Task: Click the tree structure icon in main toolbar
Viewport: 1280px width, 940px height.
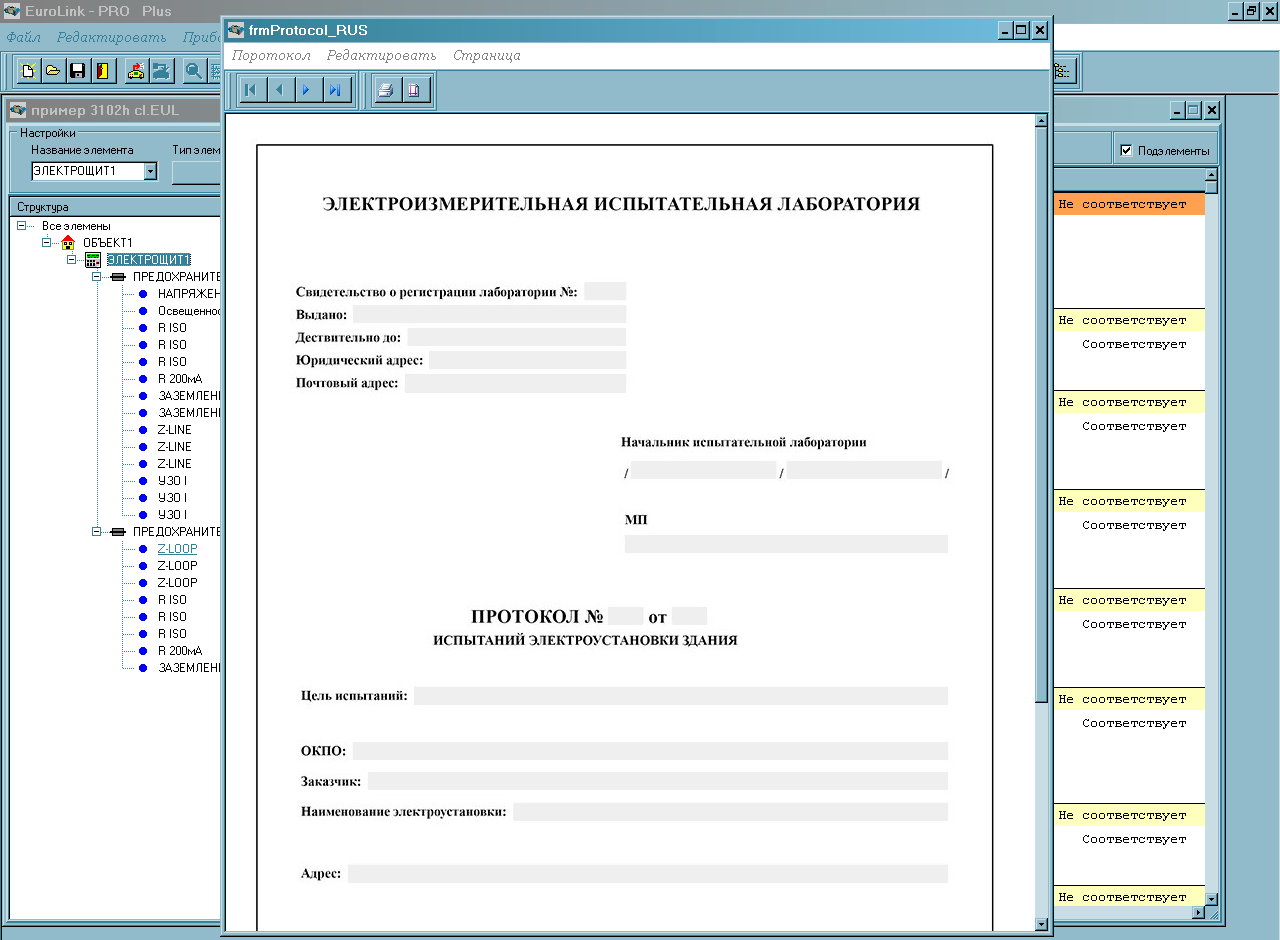Action: pyautogui.click(x=1062, y=71)
